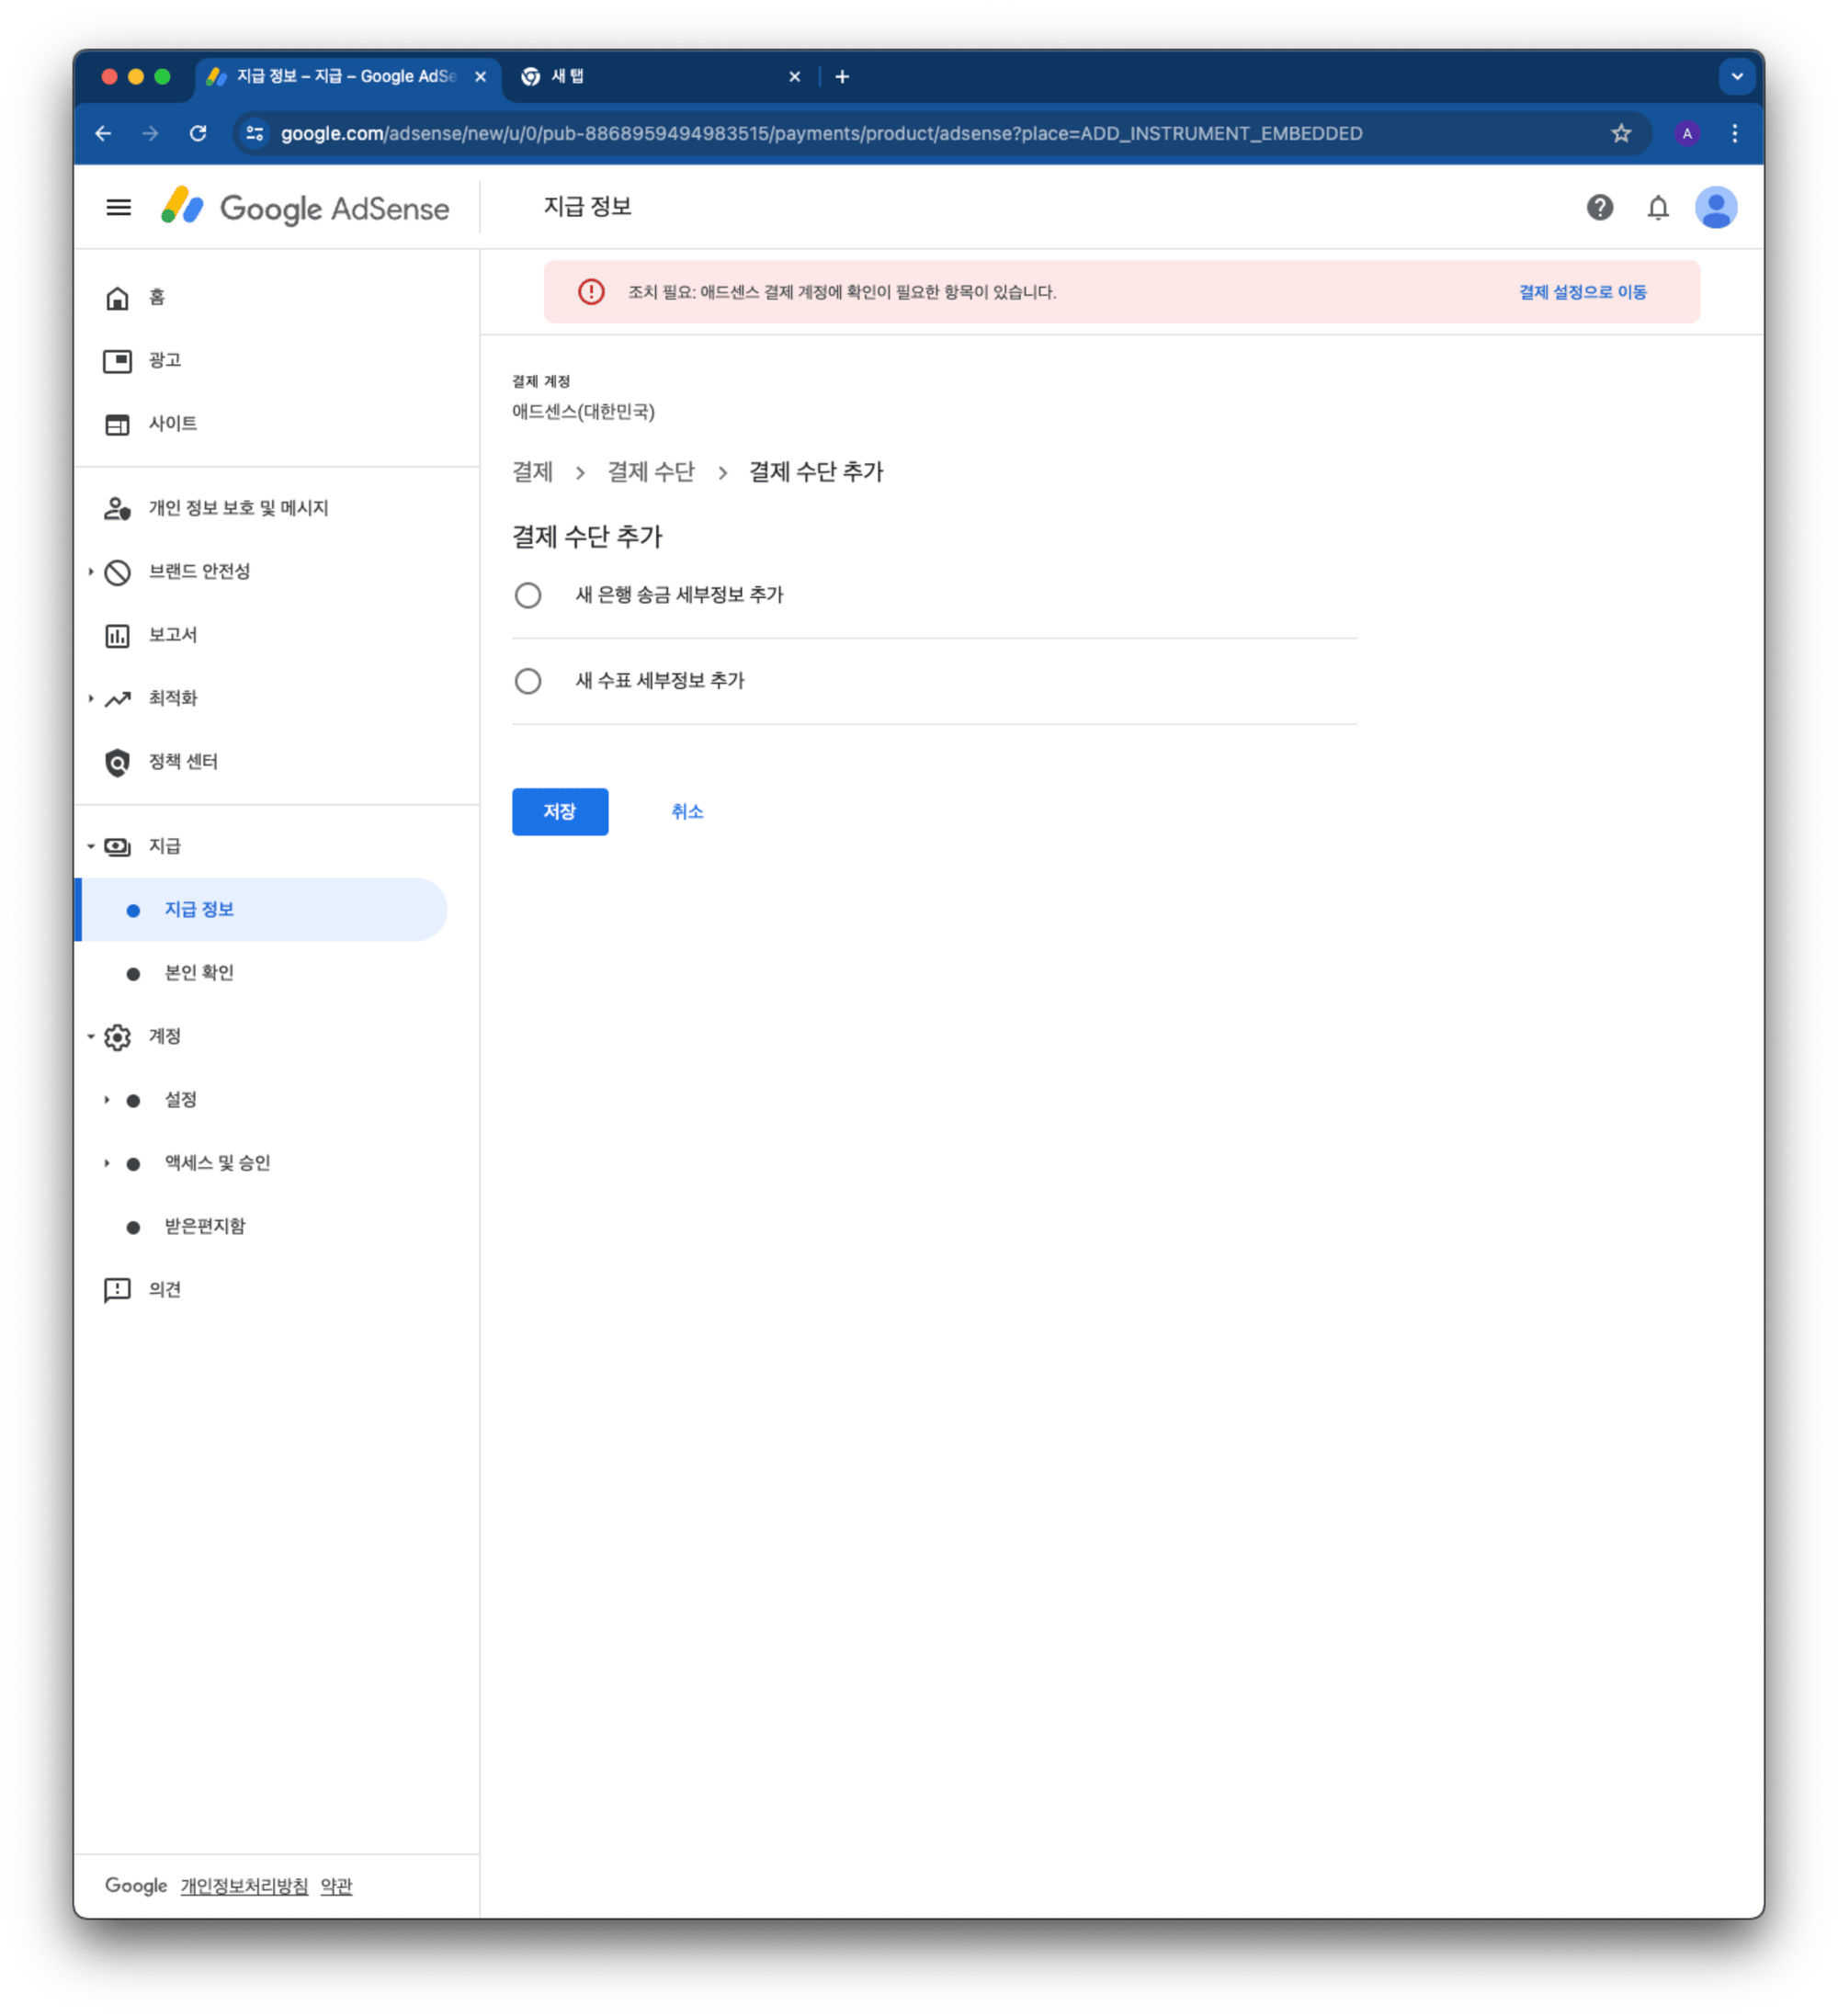Expand 액세스 및 승인 submenu arrow
This screenshot has height=2016, width=1838.
click(107, 1163)
